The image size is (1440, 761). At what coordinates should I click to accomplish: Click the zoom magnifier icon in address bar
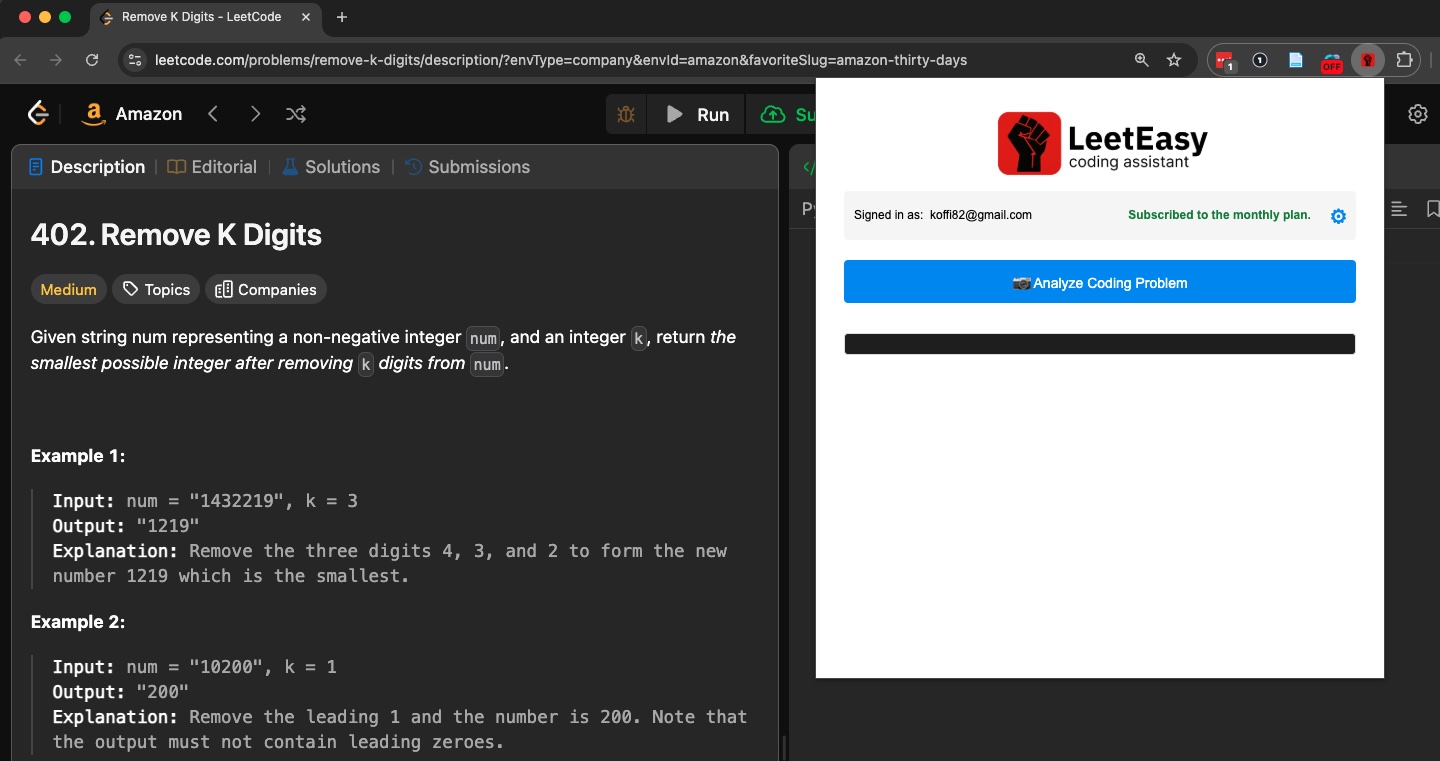pyautogui.click(x=1141, y=60)
